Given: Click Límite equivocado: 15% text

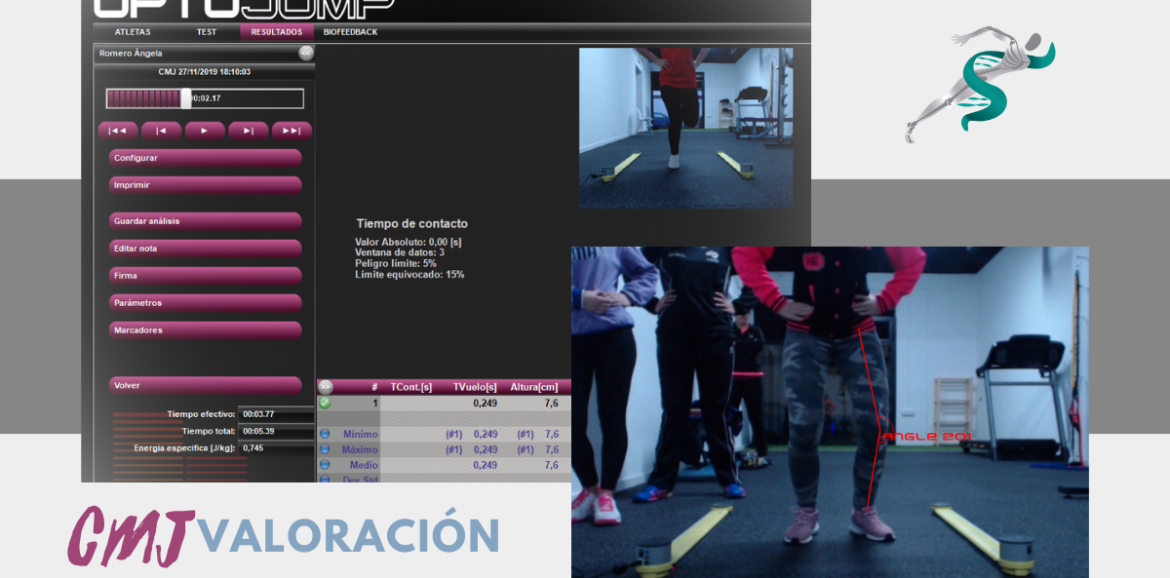Looking at the screenshot, I should coord(410,274).
